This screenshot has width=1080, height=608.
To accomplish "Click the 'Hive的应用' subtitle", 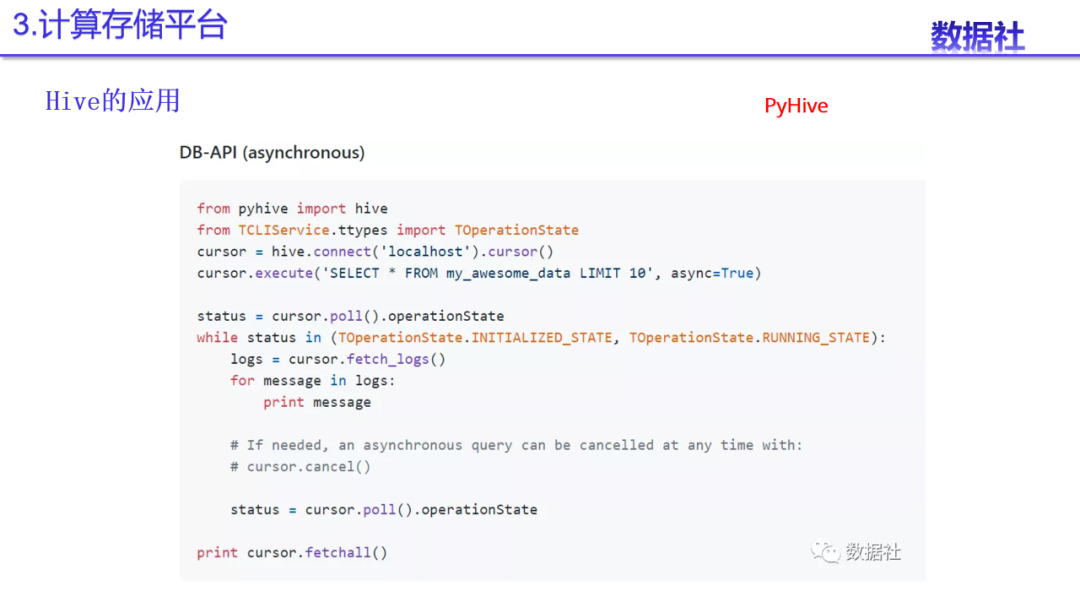I will [x=112, y=101].
